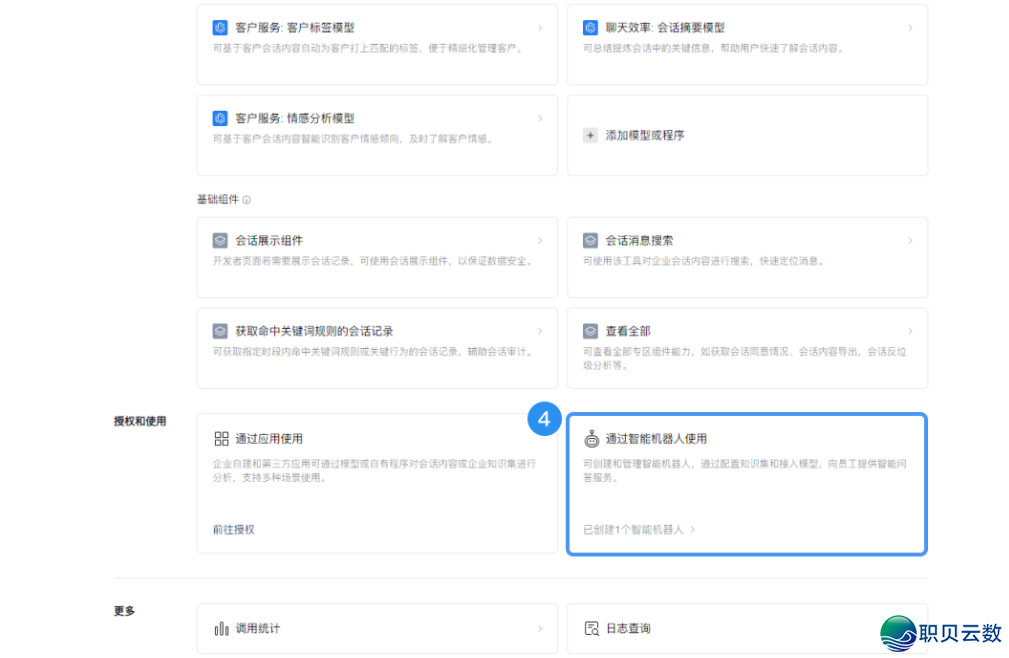The height and width of the screenshot is (658, 1009).
Task: Open the 已创建1个智能机器人 link
Action: [638, 529]
